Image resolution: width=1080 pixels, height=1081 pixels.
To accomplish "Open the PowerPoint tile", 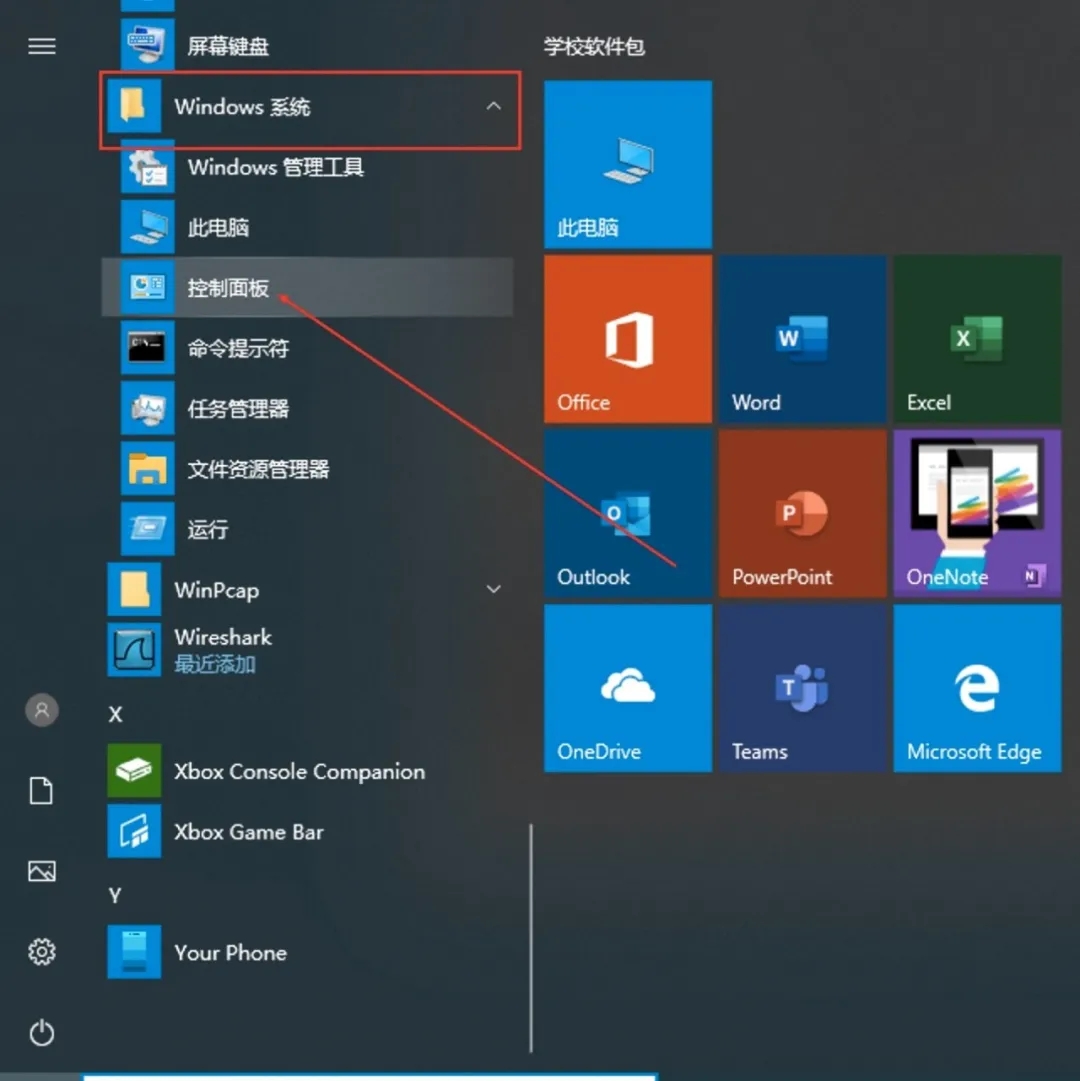I will click(x=802, y=513).
